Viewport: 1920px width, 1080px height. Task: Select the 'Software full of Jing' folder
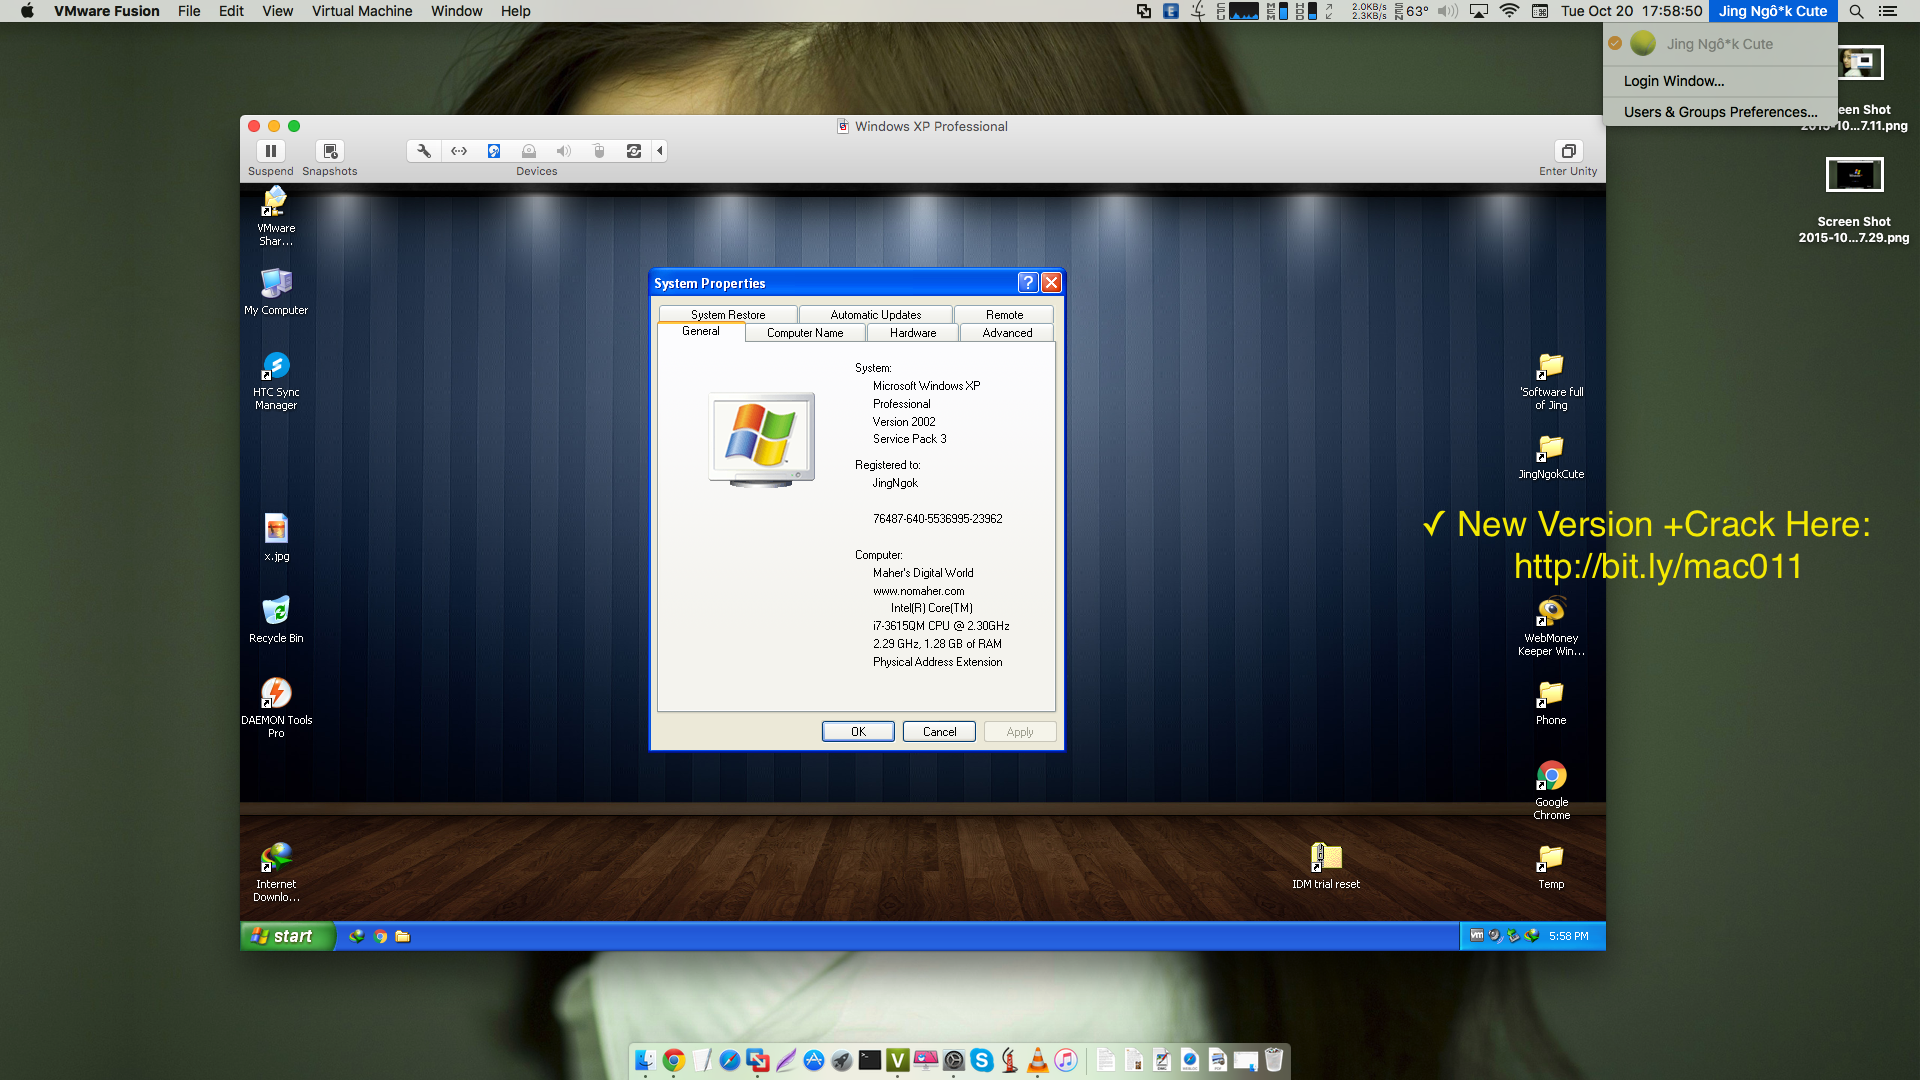1551,380
